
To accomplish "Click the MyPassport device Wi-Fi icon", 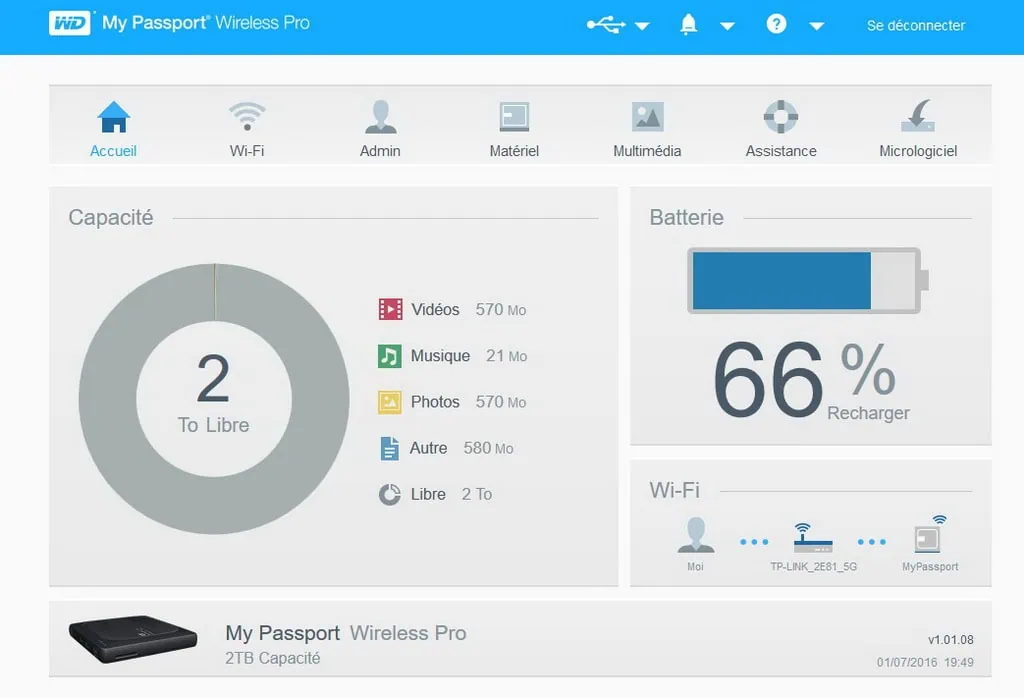I will (x=930, y=535).
